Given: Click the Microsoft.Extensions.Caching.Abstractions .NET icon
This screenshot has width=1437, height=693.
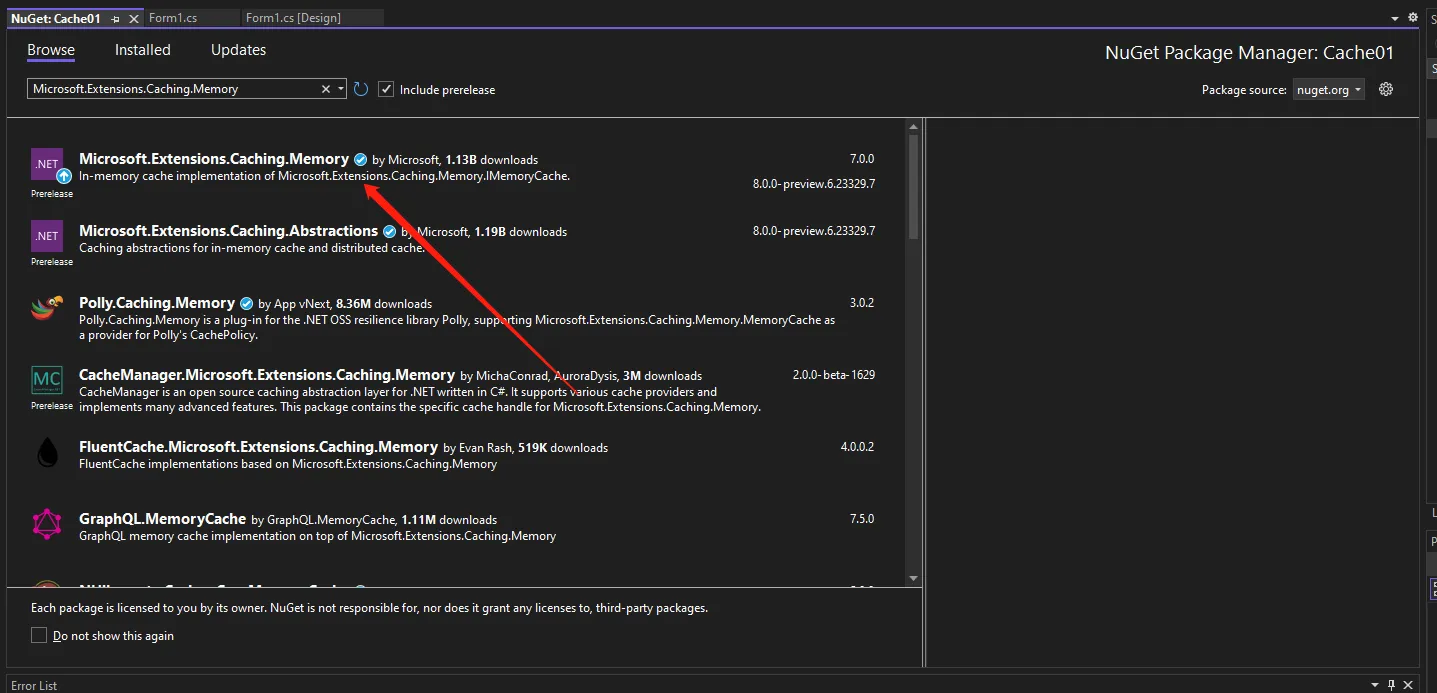Looking at the screenshot, I should (47, 236).
